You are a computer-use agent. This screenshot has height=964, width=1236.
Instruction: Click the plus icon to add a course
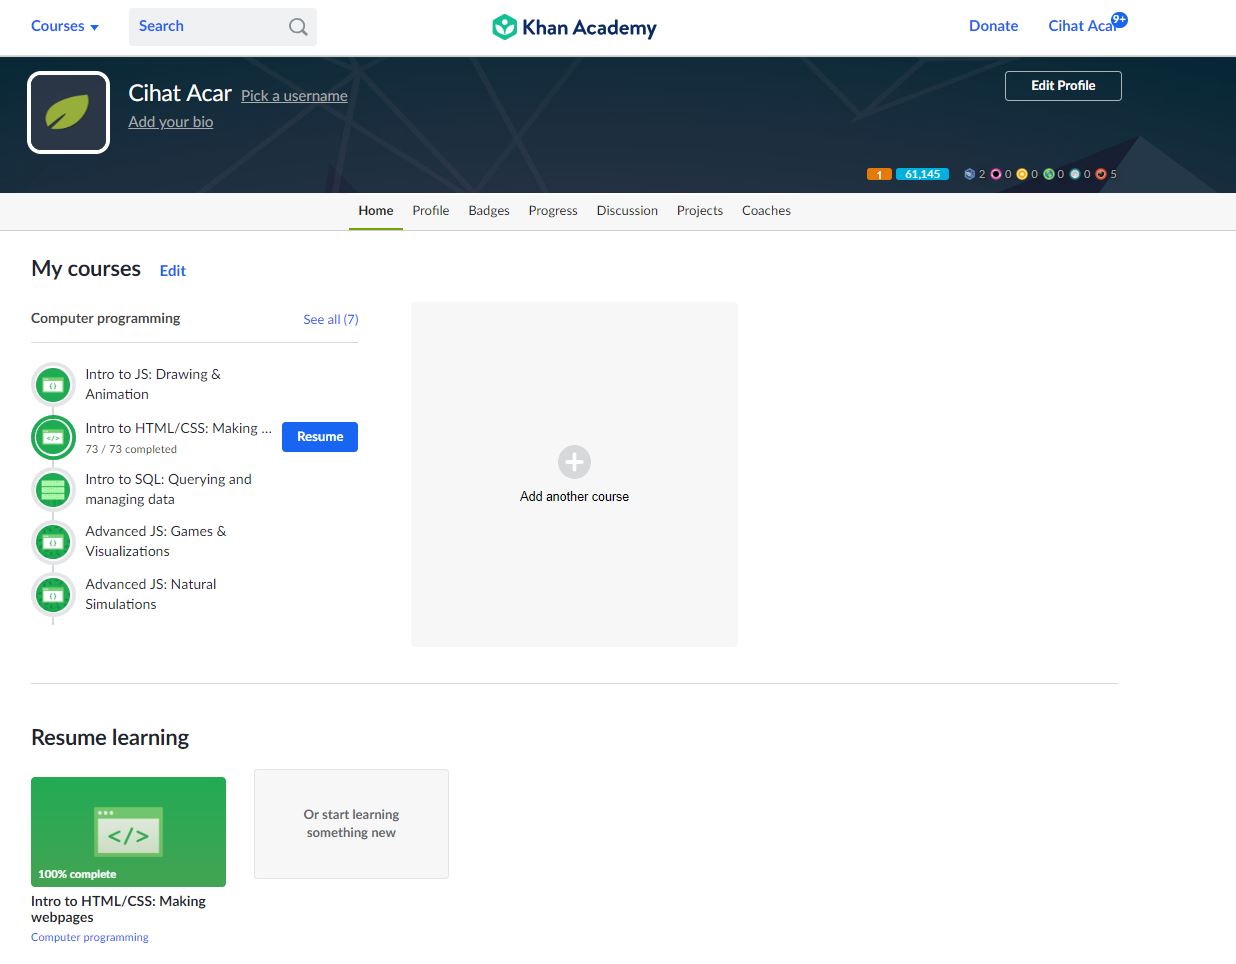(x=574, y=462)
